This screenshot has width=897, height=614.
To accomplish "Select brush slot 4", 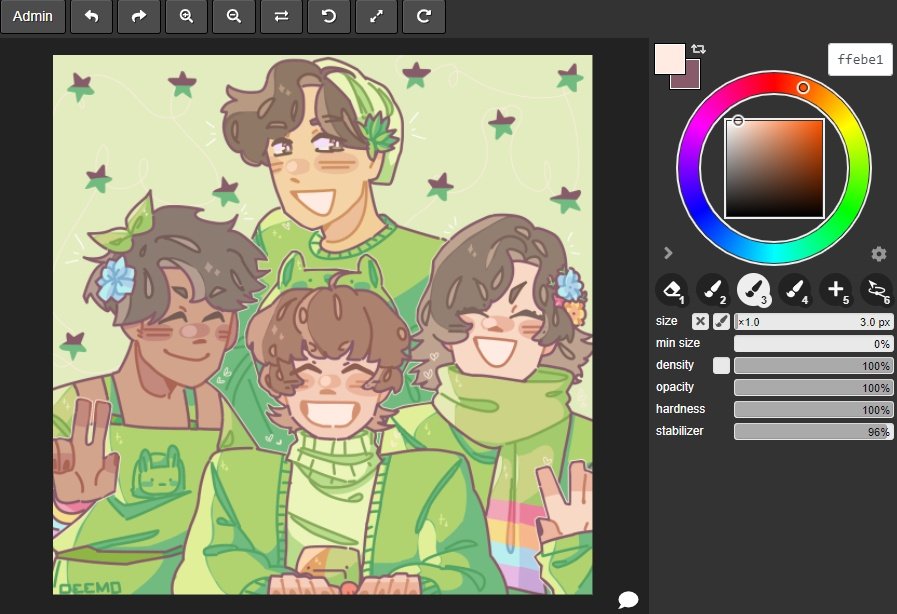I will pos(795,290).
